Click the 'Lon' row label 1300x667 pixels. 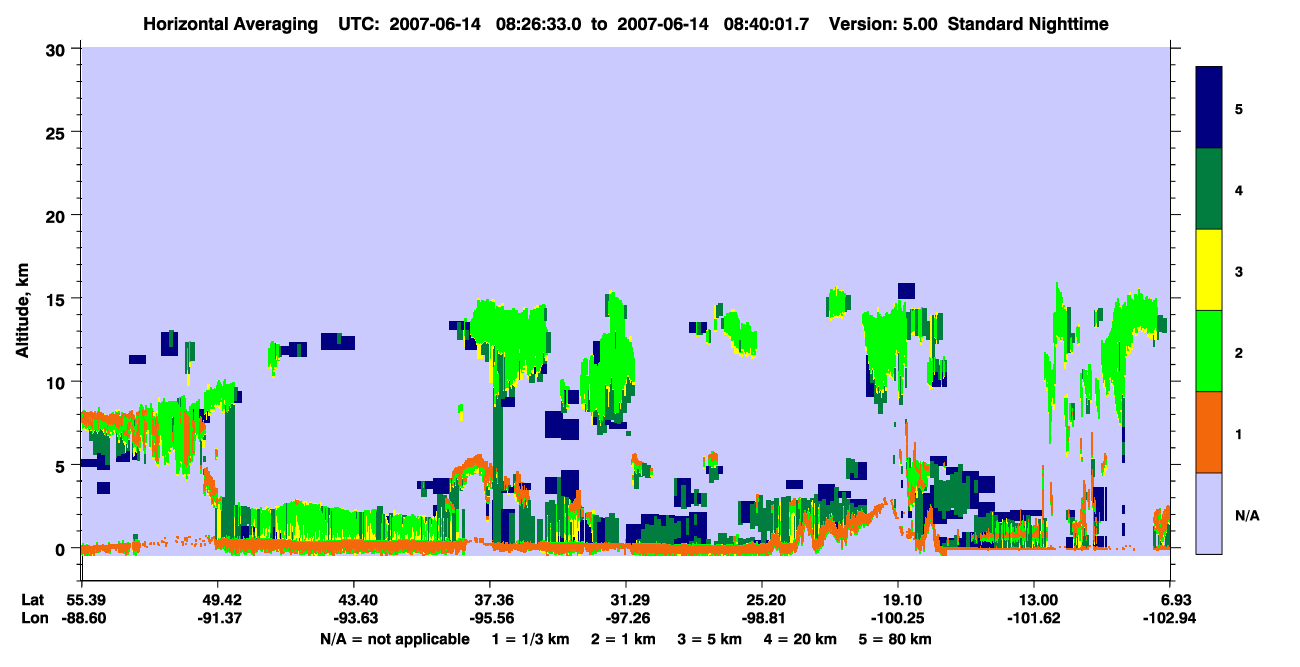coord(33,618)
